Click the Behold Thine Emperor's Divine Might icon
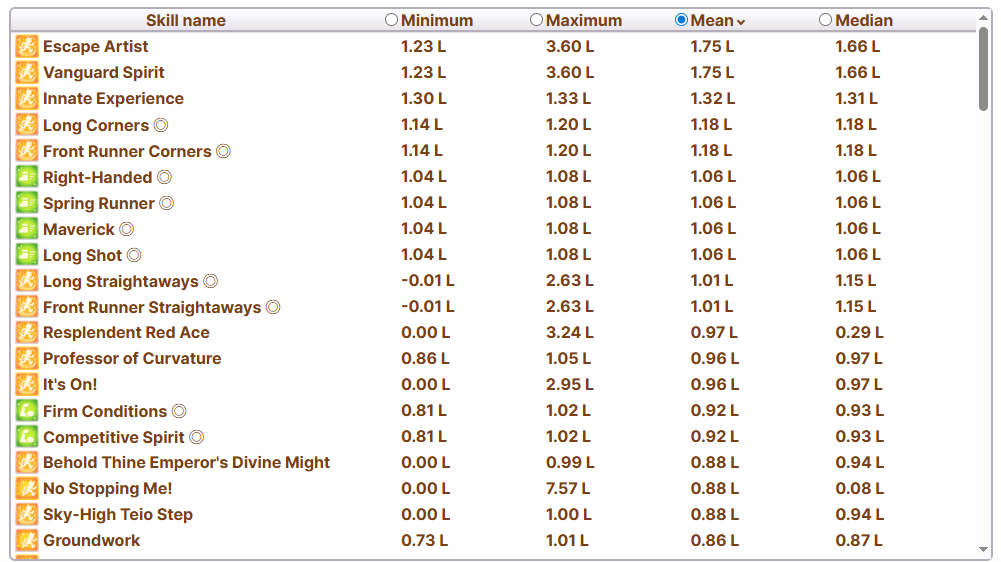This screenshot has width=1001, height=562. tap(27, 463)
